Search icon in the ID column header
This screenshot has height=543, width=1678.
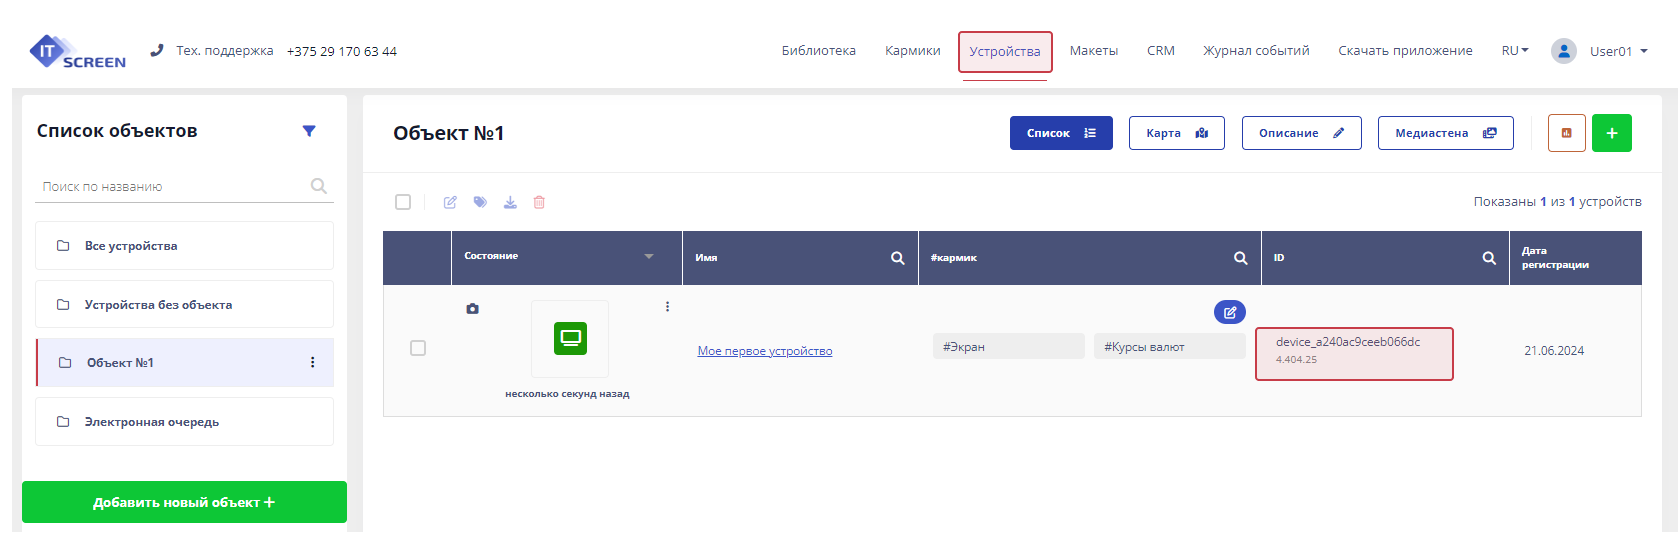1488,258
